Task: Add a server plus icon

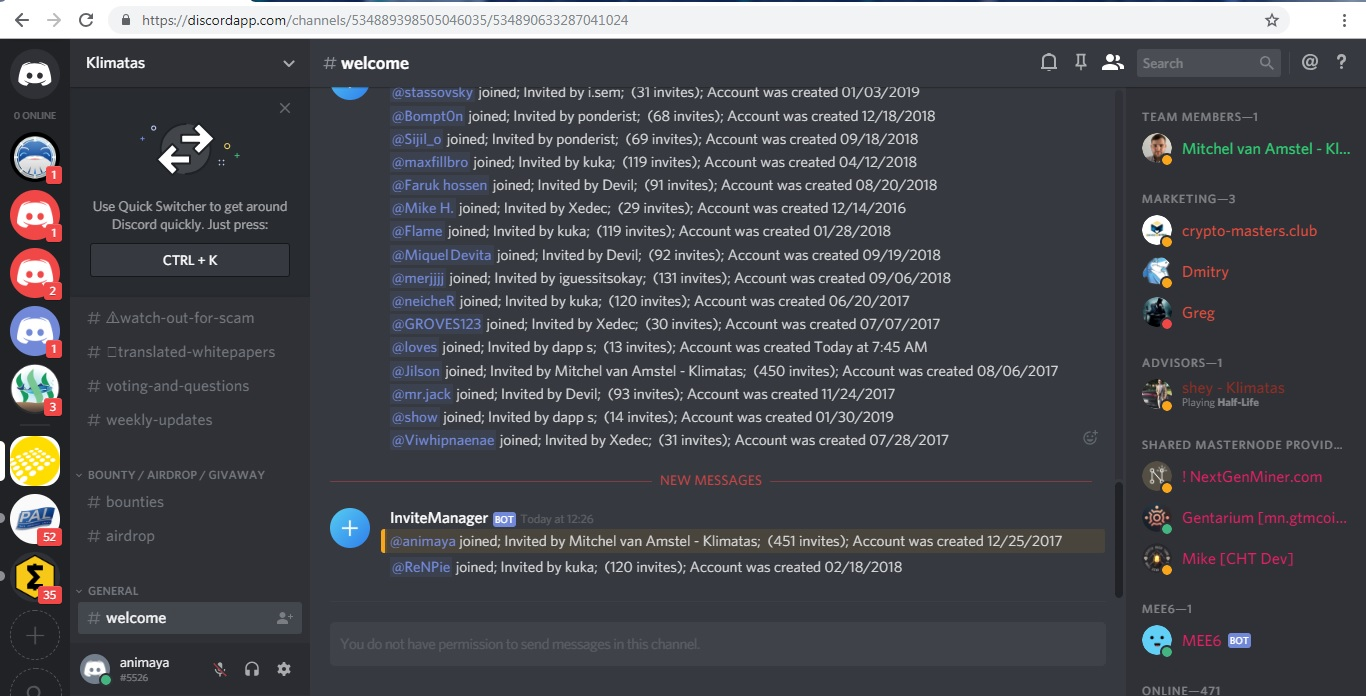Action: [x=35, y=635]
